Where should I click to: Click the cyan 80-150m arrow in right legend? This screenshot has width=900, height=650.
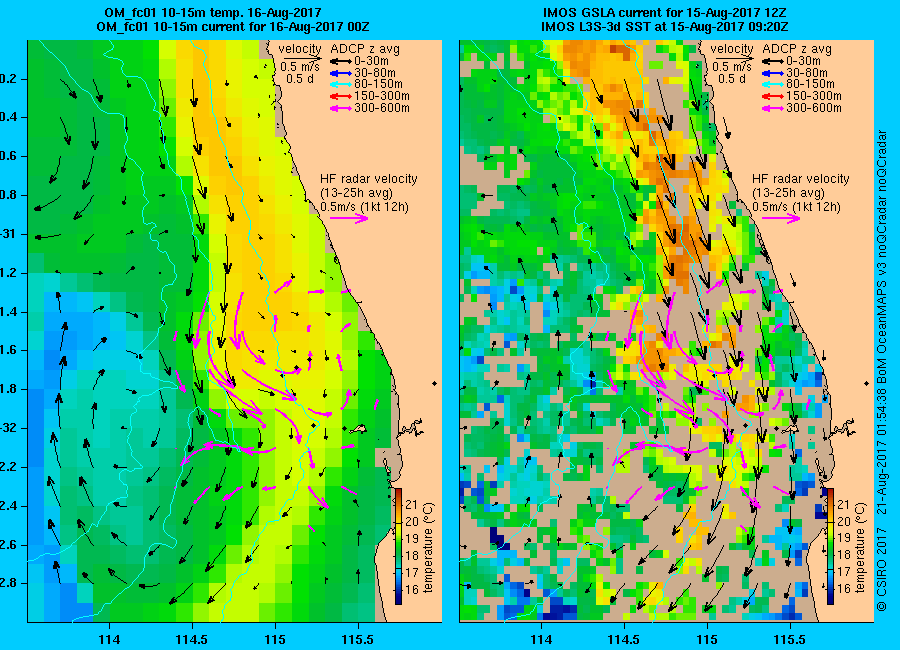point(773,84)
